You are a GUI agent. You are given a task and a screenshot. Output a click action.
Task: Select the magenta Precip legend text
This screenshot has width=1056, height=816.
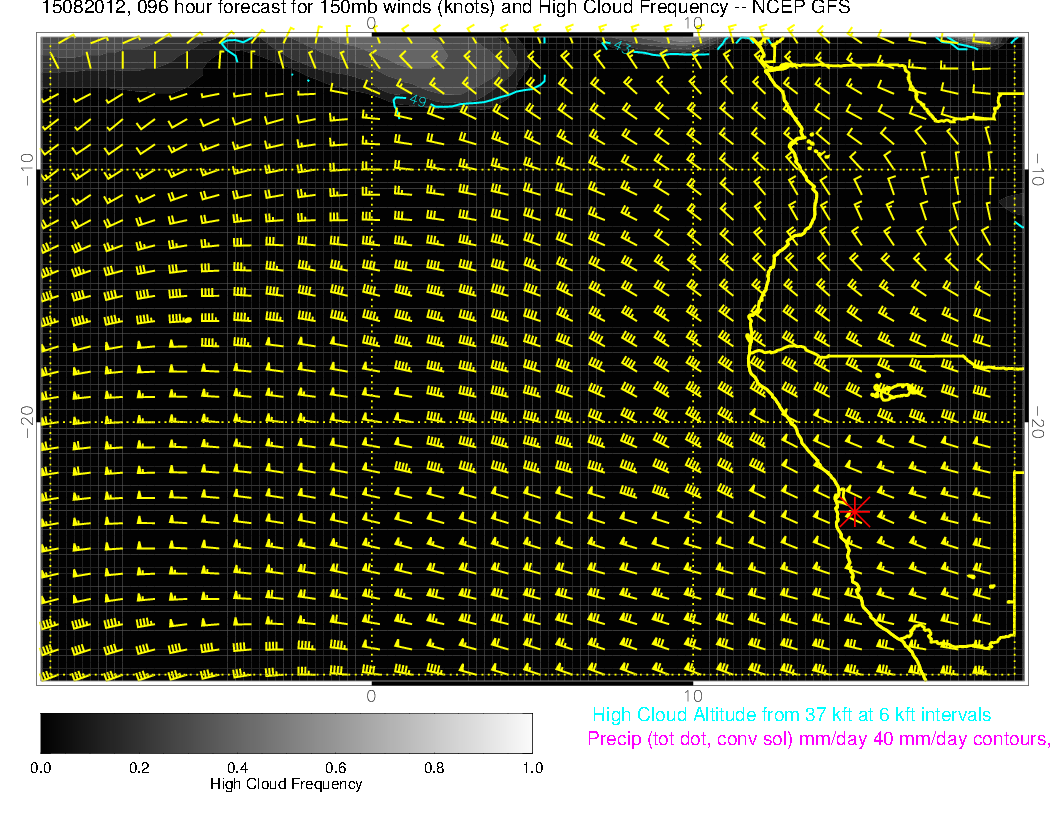818,740
